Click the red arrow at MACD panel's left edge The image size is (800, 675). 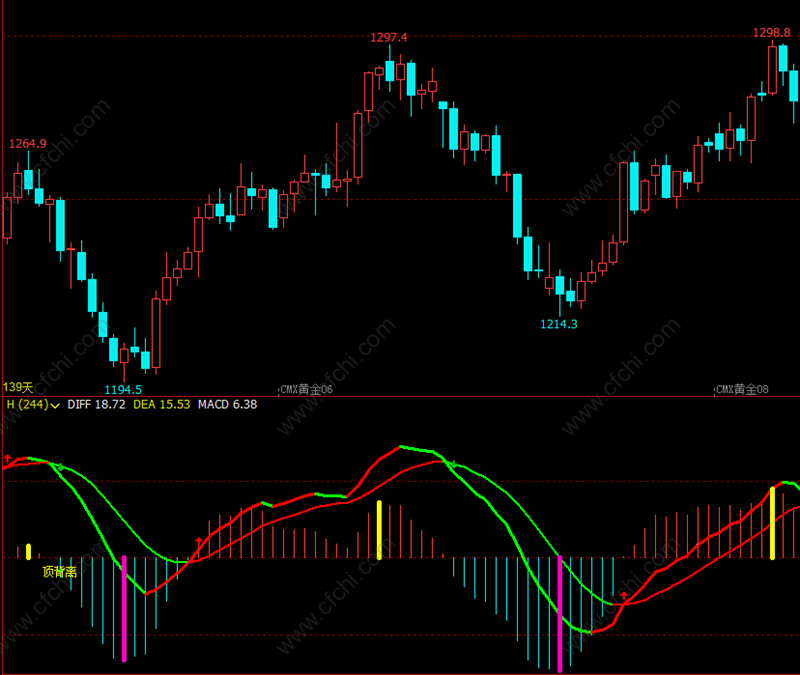[x=7, y=458]
